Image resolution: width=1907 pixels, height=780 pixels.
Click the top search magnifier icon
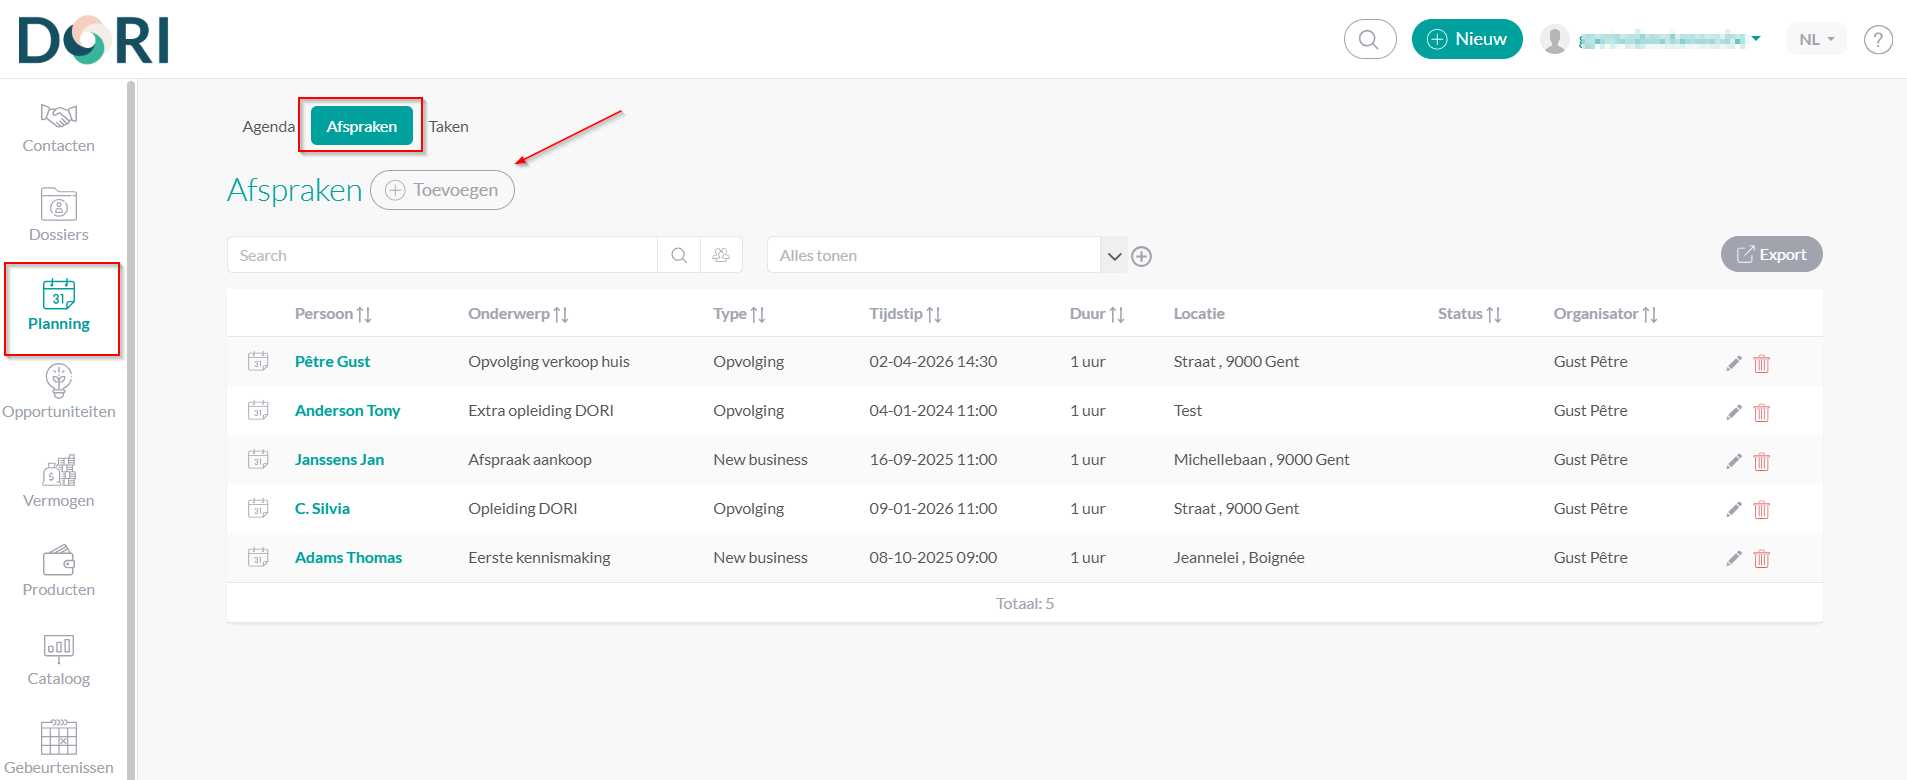pyautogui.click(x=1369, y=40)
